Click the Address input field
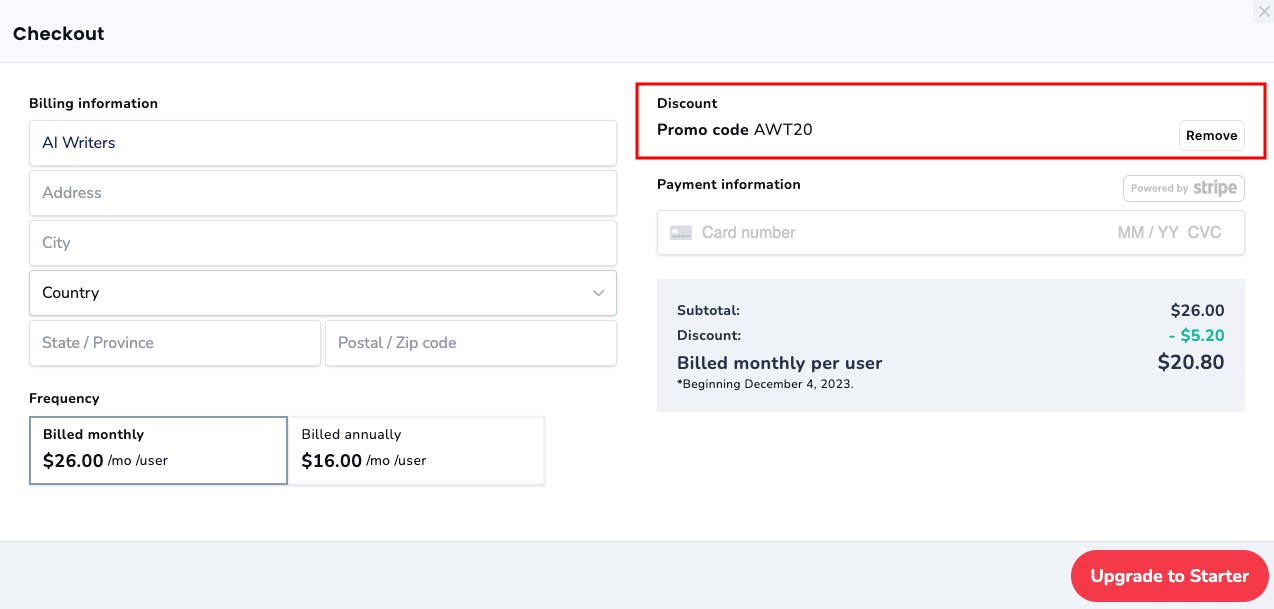 pyautogui.click(x=322, y=193)
